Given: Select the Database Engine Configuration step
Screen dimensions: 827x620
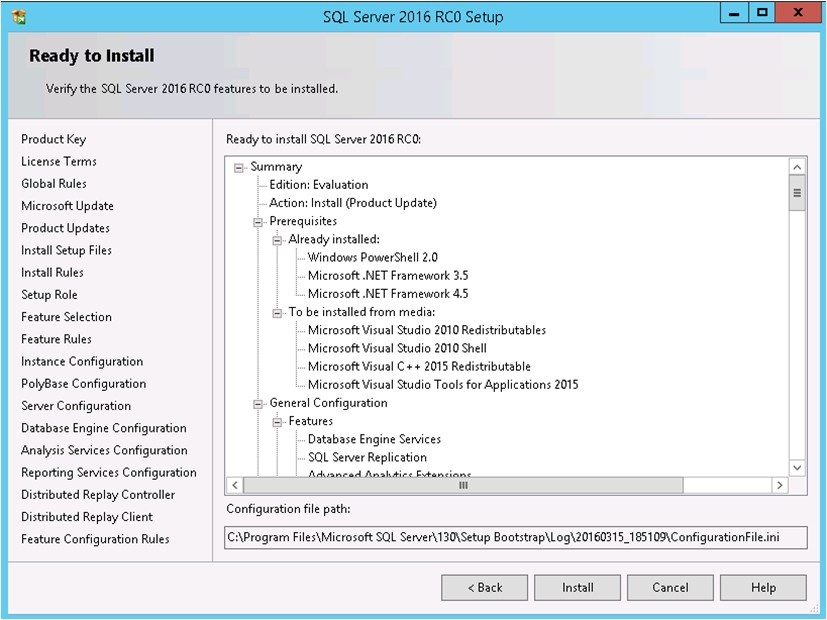Looking at the screenshot, I should pos(104,428).
